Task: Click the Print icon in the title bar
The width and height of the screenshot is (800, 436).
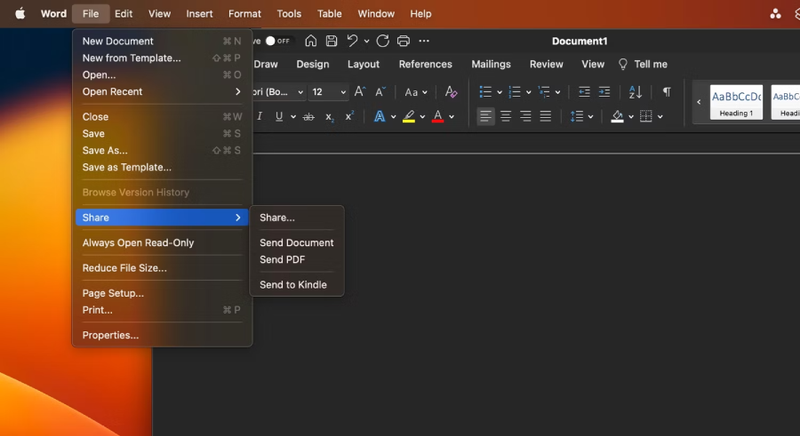Action: pos(403,41)
